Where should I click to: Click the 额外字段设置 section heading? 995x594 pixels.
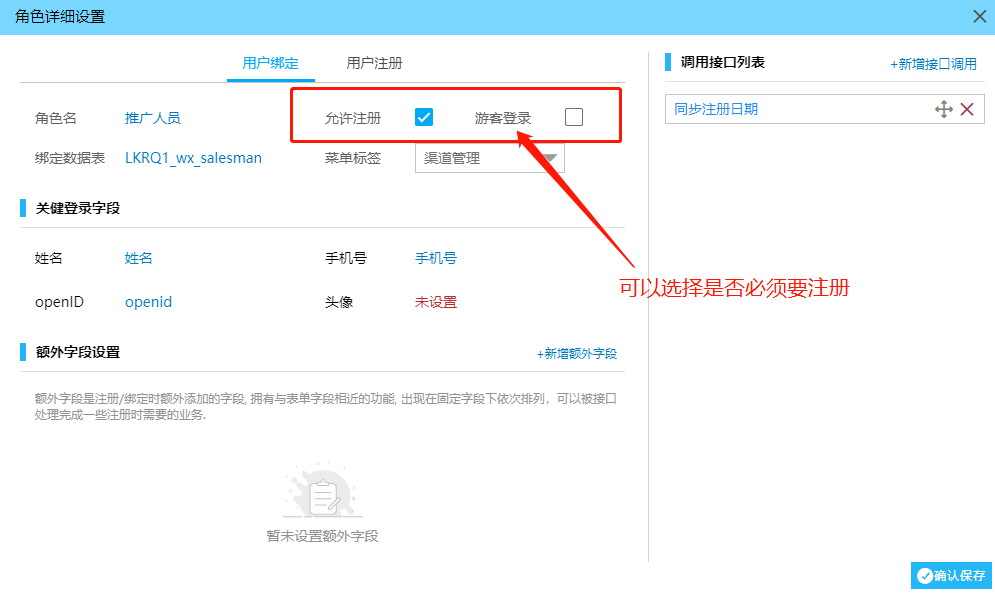(x=78, y=352)
